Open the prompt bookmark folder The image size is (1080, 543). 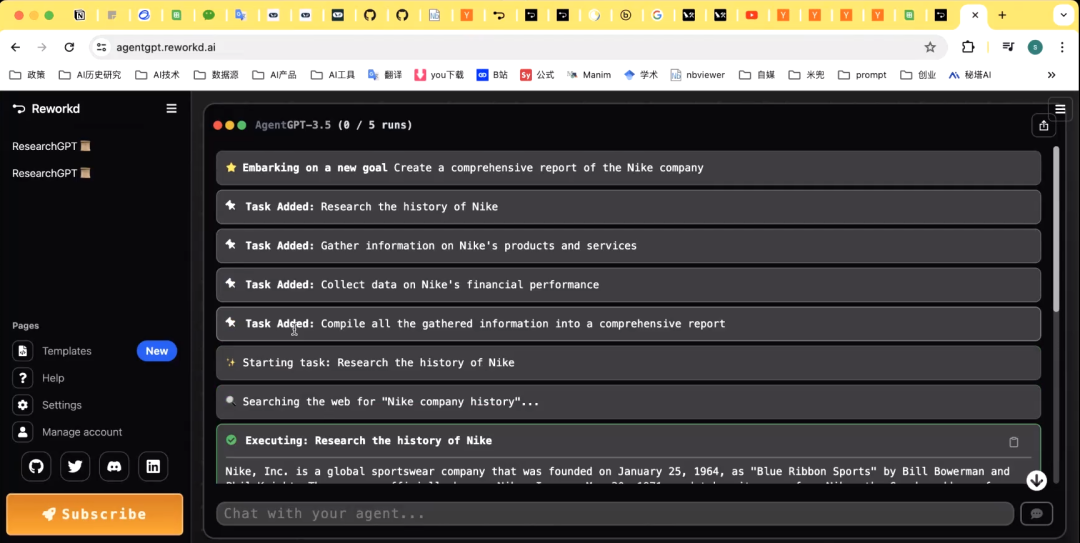[x=862, y=75]
